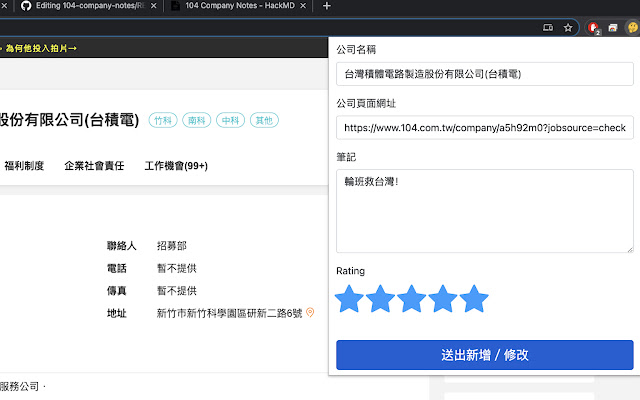Click the 中科 location tag
Screen dimensions: 640x400
(x=230, y=120)
